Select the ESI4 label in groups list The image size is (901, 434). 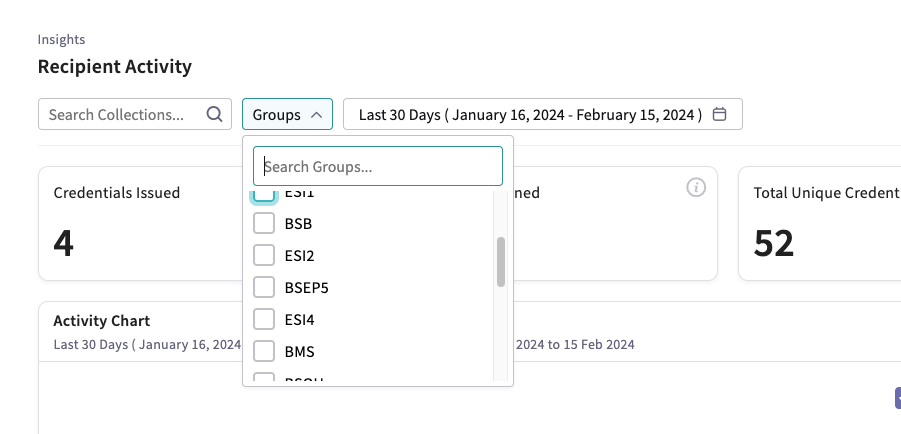[x=299, y=320]
